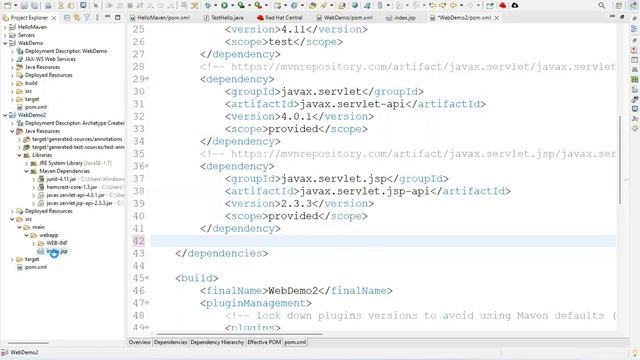This screenshot has height=360, width=640.
Task: Select Deployment Descriptor: WebDemo
Action: [66, 51]
